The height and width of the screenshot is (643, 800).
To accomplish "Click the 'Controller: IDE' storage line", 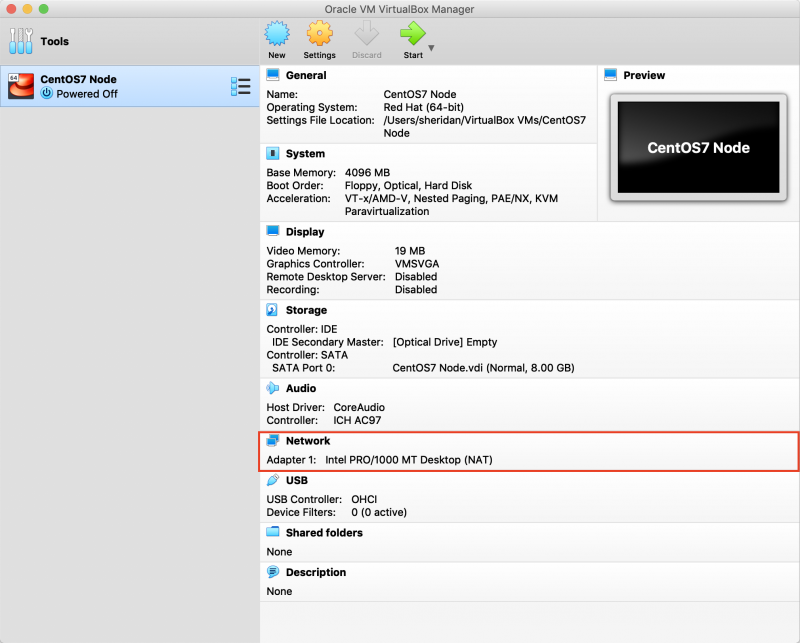I will 302,329.
